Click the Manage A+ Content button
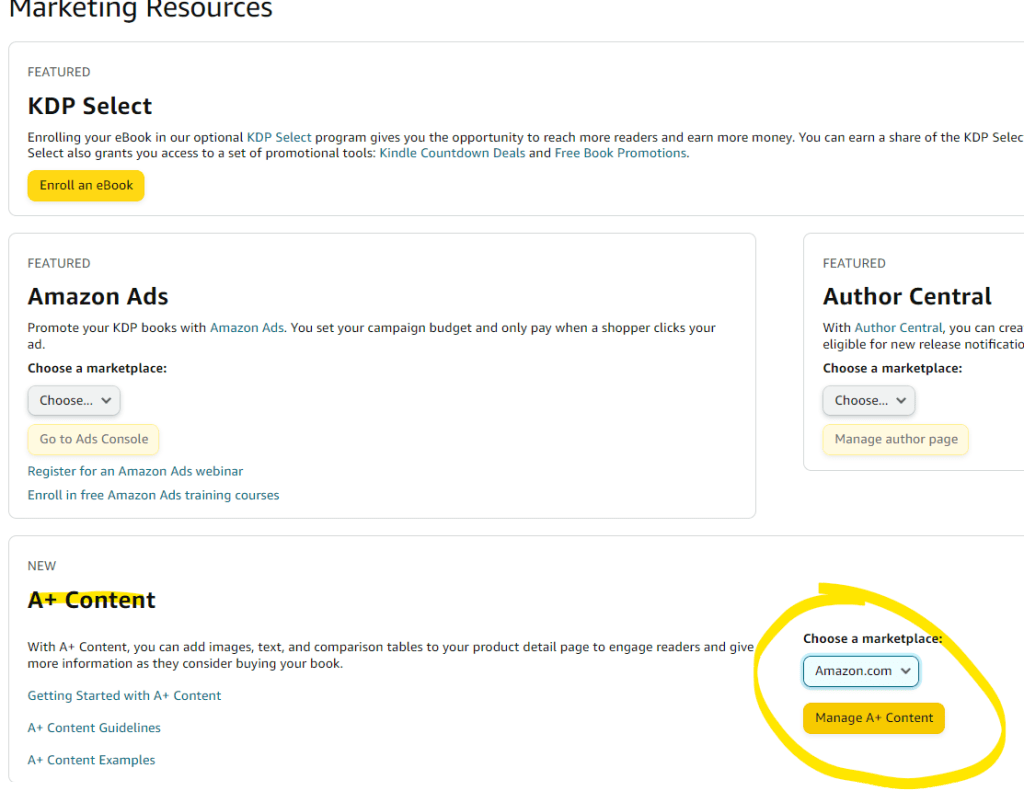Viewport: 1024px width, 791px height. (x=874, y=718)
